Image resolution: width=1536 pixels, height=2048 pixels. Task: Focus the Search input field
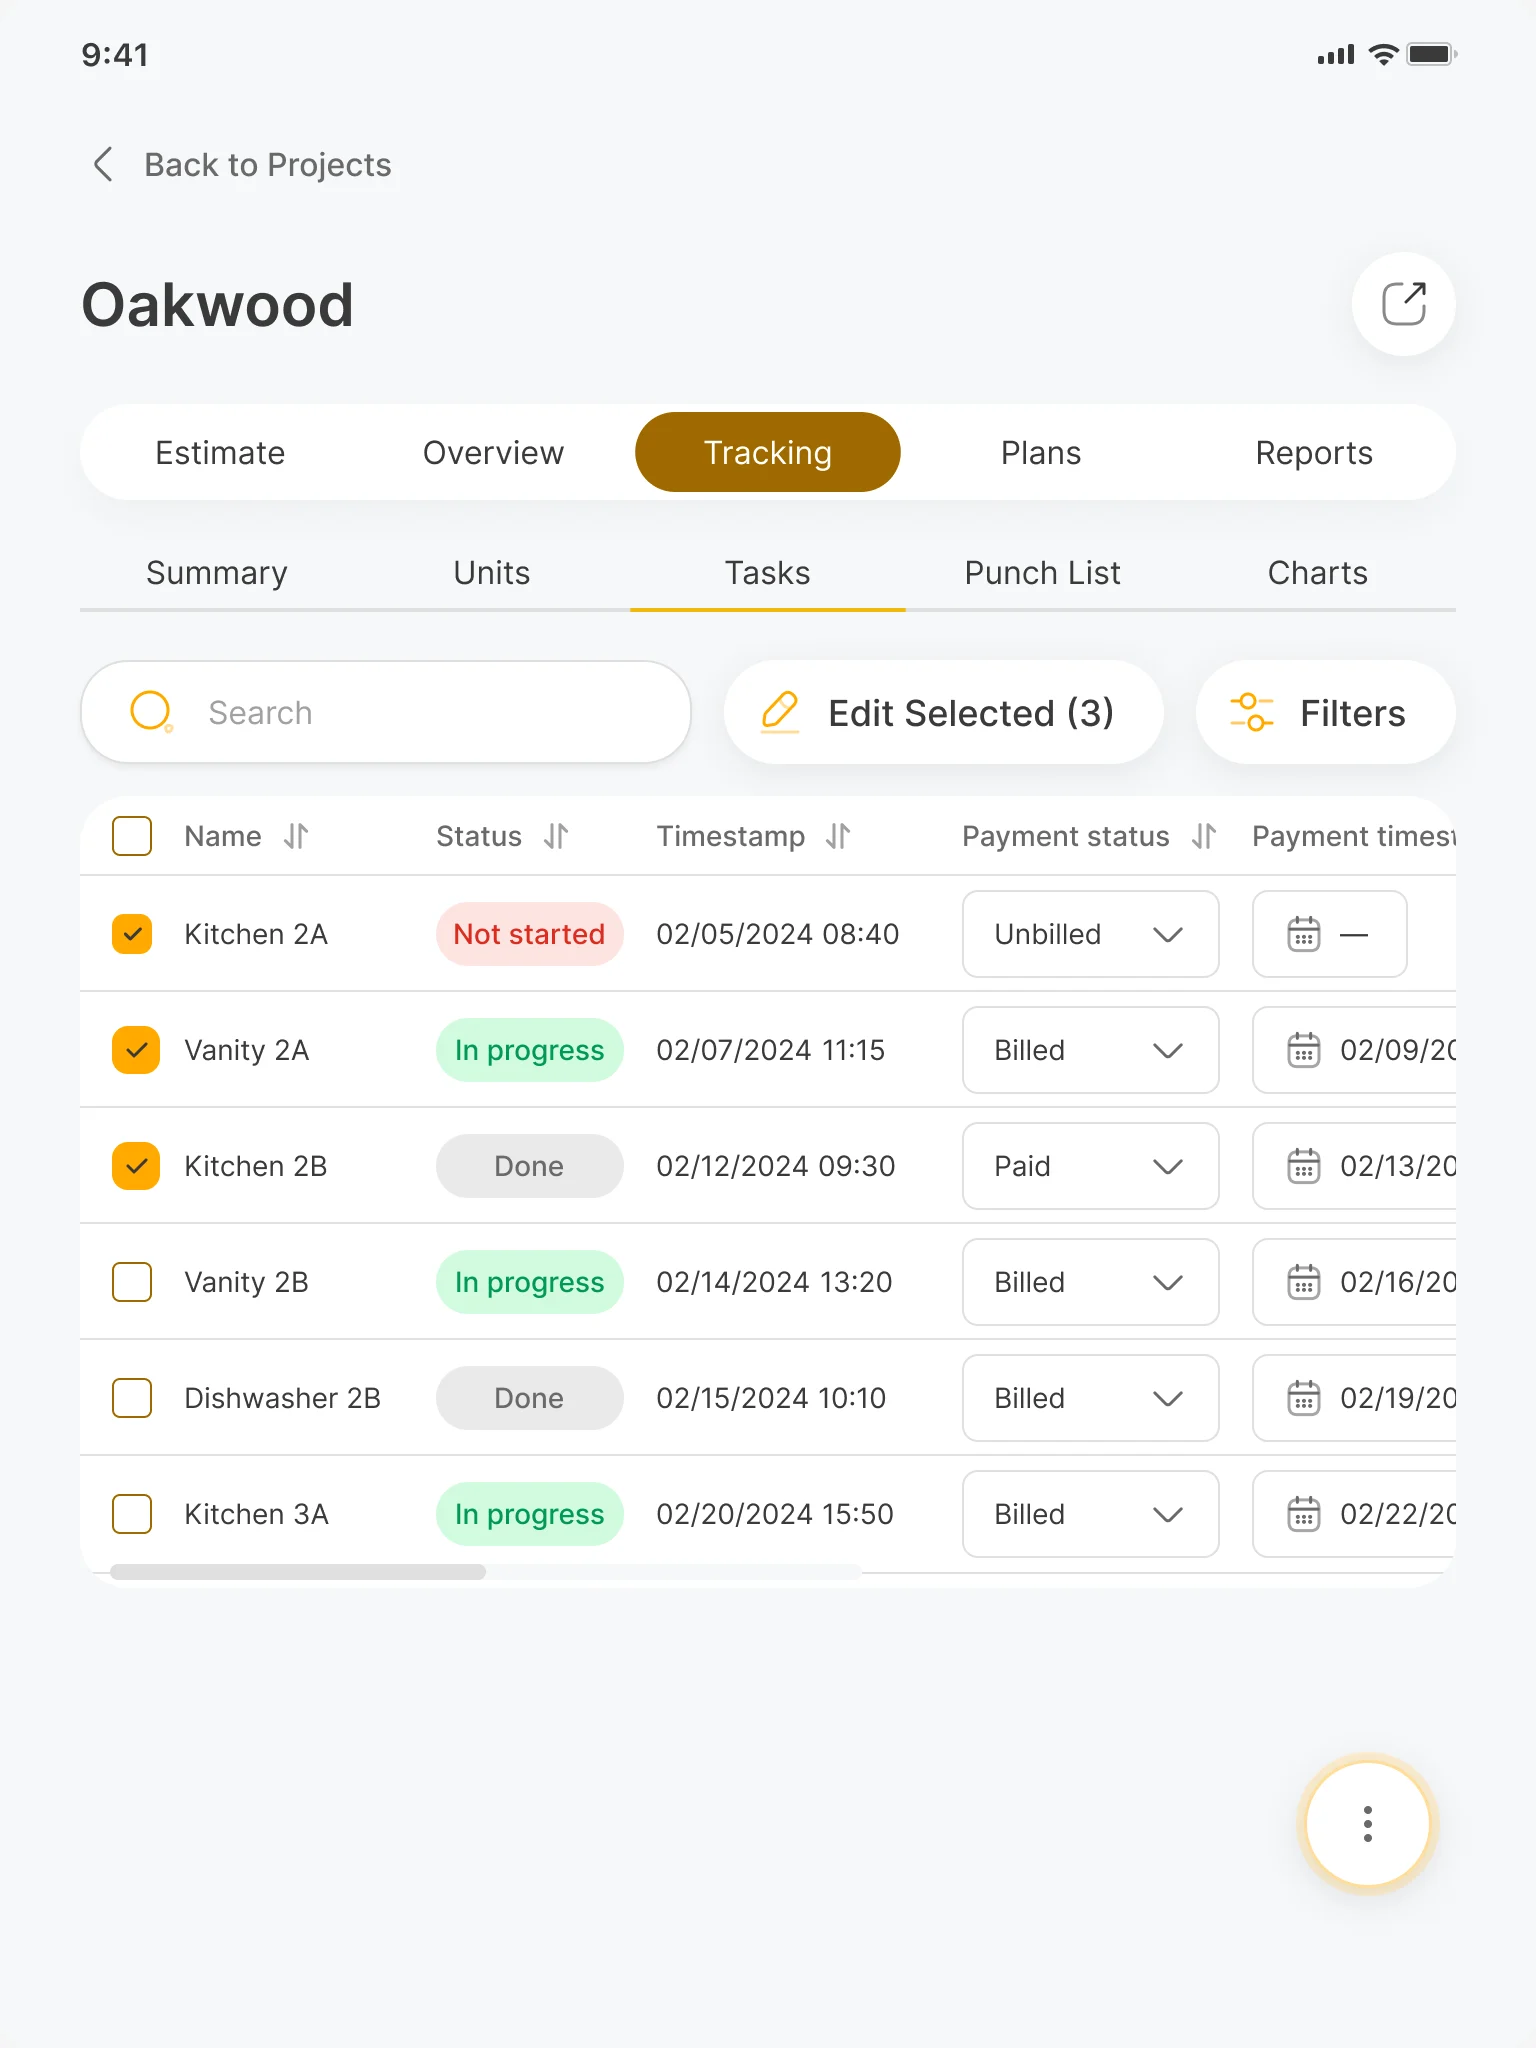click(x=386, y=712)
